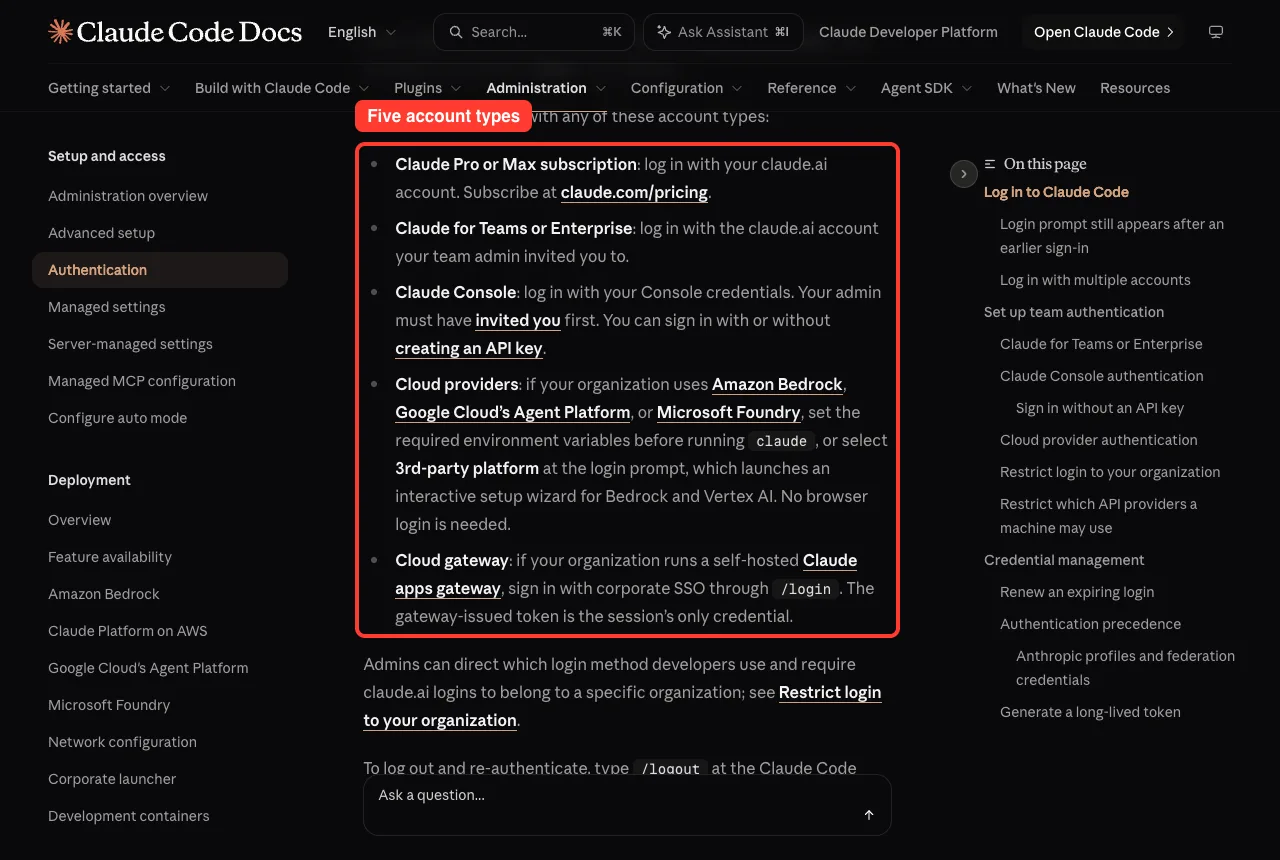Open Development containers in sidebar
Image resolution: width=1280 pixels, height=860 pixels.
coord(129,816)
